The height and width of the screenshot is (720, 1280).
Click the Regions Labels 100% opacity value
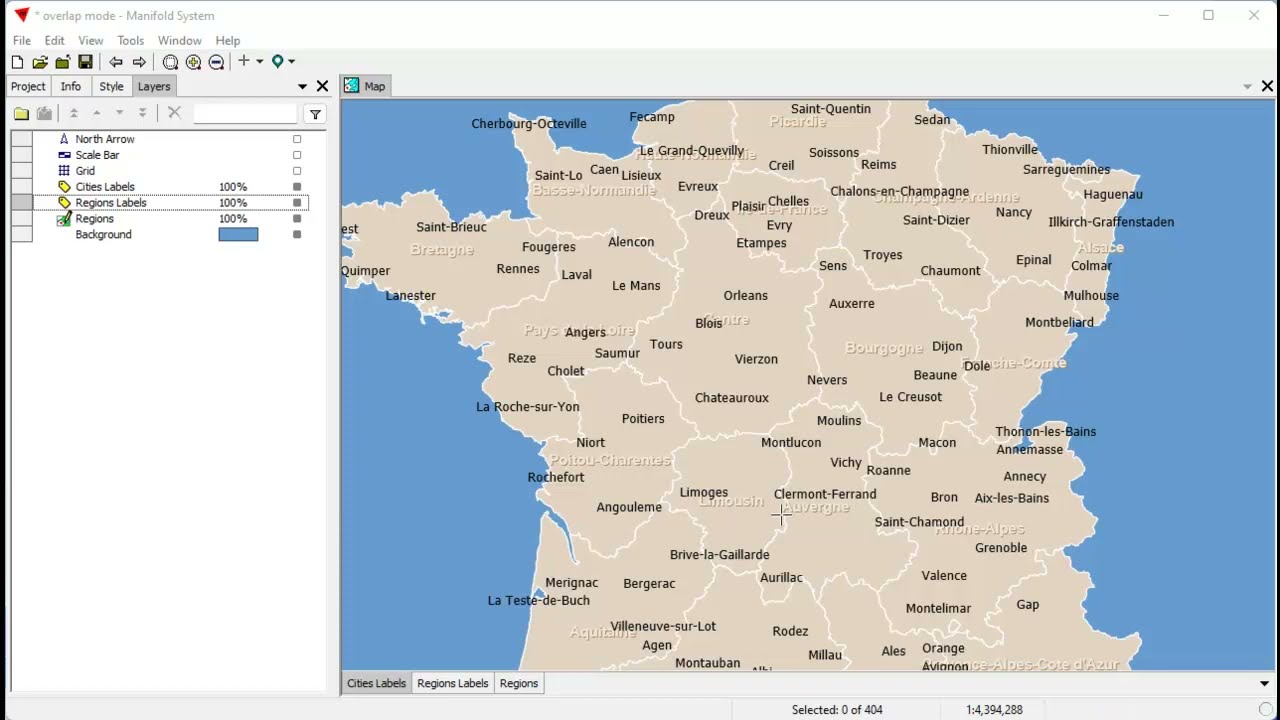(x=233, y=203)
